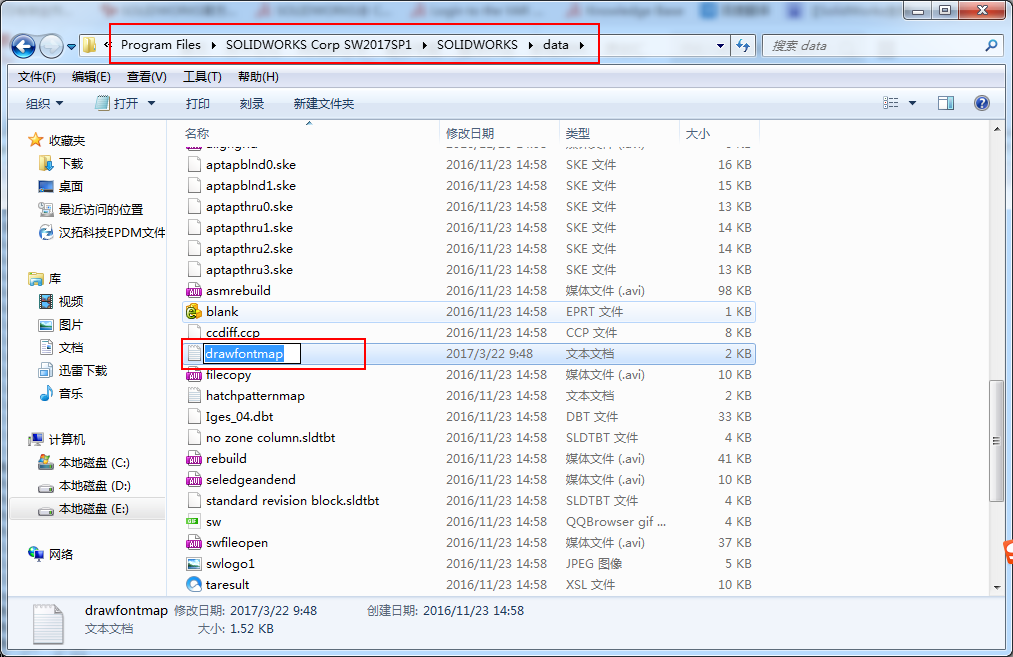
Task: Click the scrollbar down arrow
Action: tap(996, 587)
